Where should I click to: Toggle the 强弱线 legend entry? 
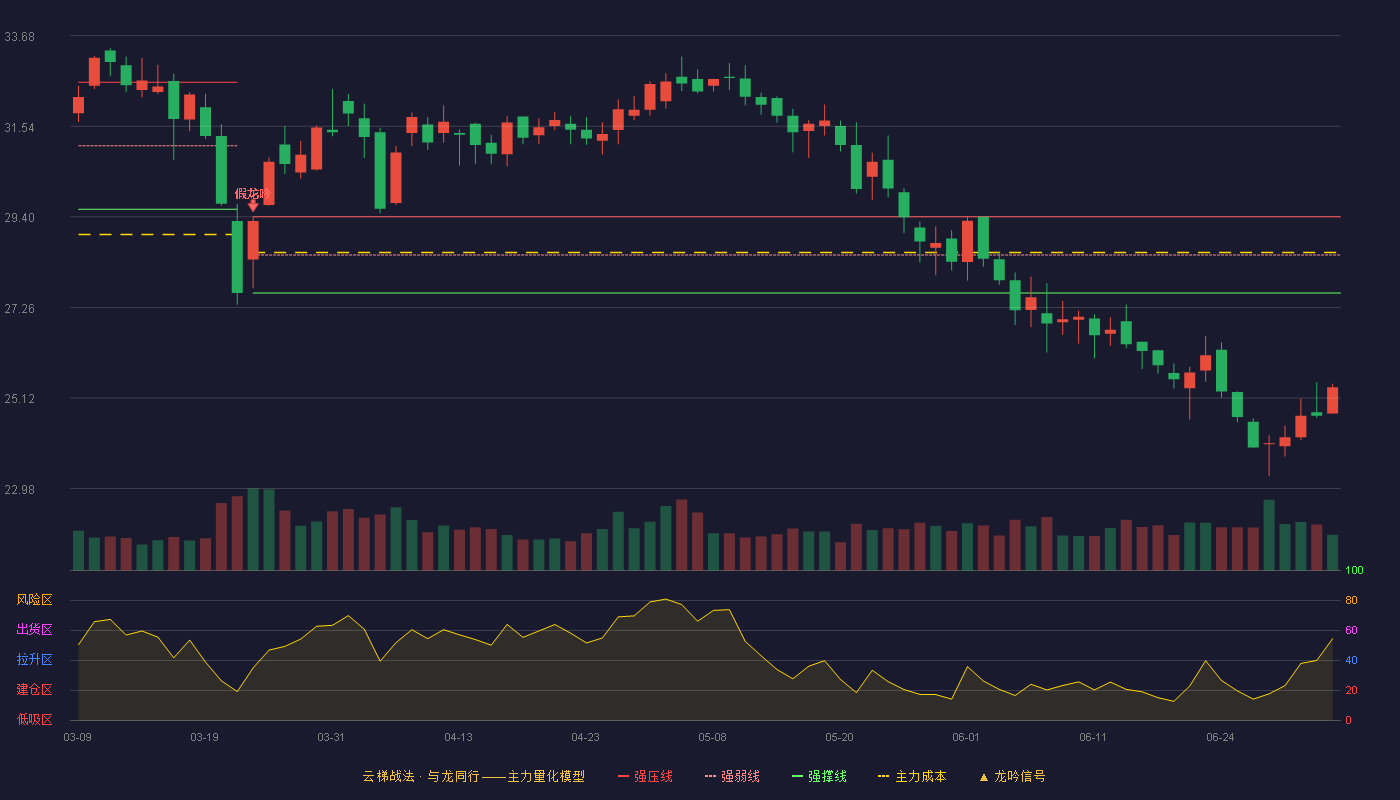click(732, 776)
